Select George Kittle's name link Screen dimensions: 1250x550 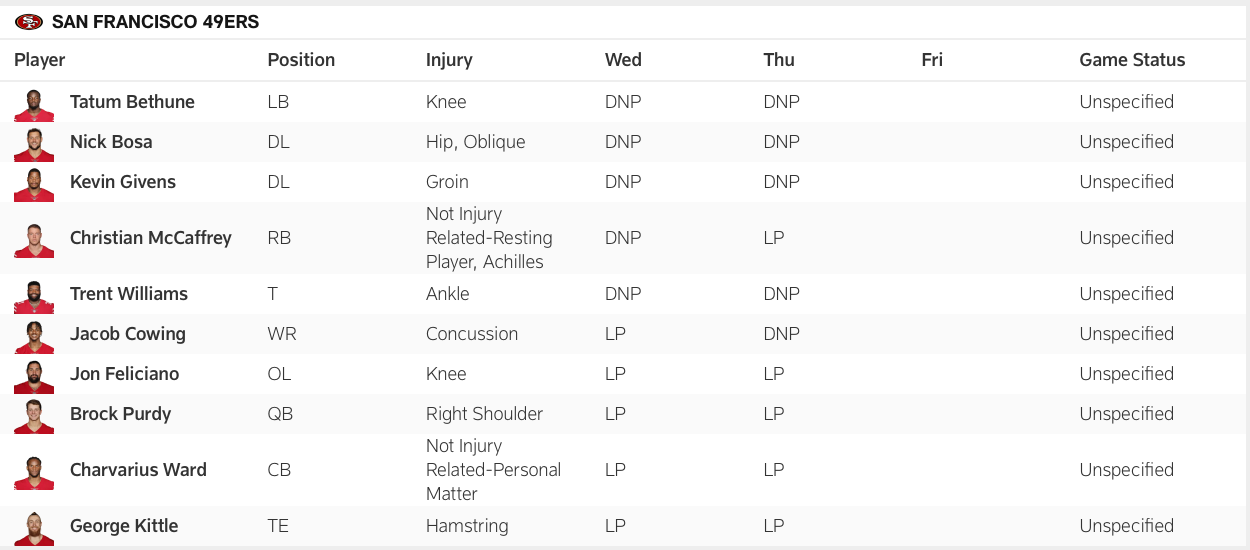point(124,526)
